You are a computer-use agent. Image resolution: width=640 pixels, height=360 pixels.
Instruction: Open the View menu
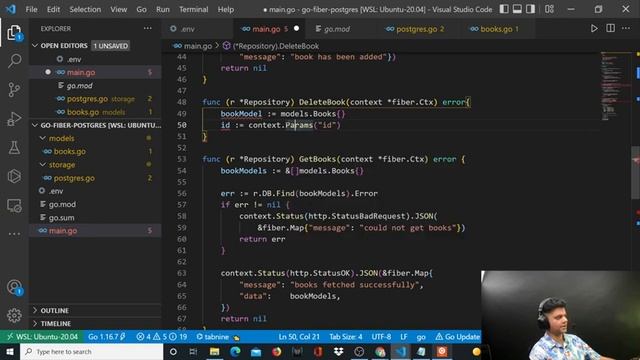coord(118,9)
